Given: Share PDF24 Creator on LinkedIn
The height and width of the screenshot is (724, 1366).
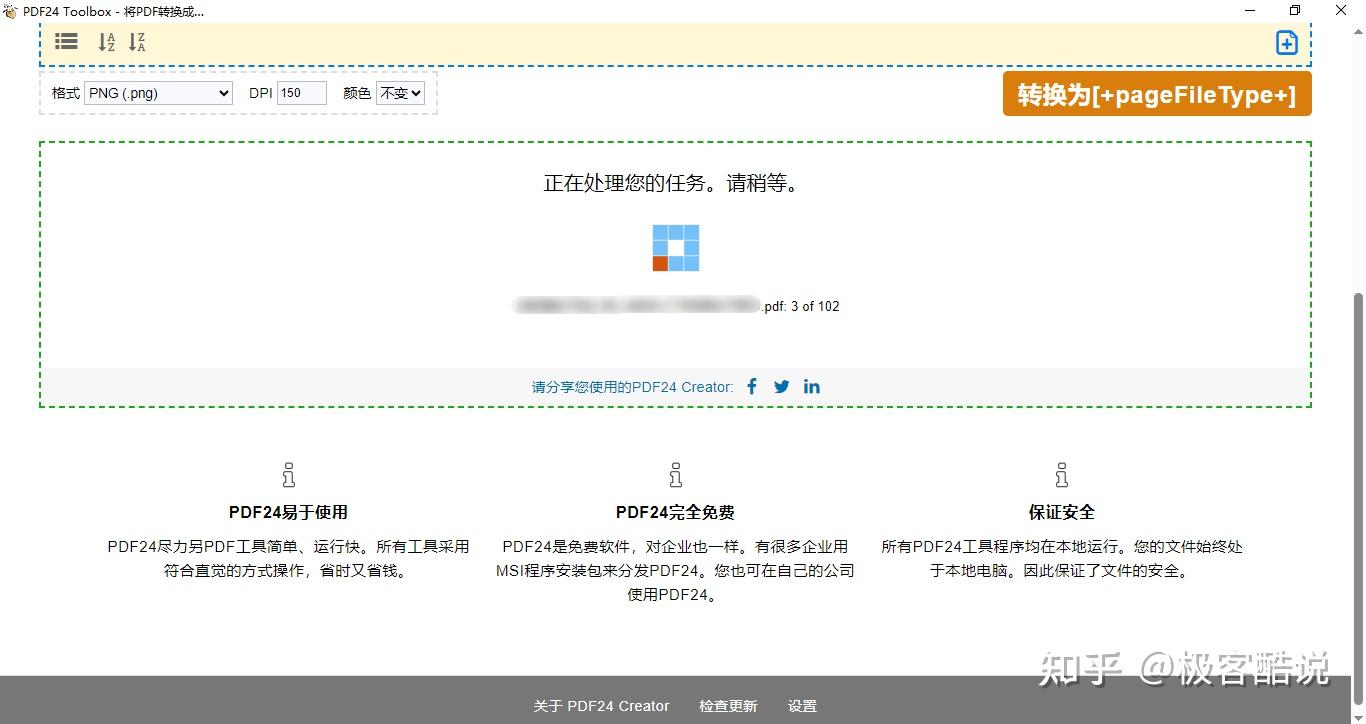Looking at the screenshot, I should coord(811,386).
